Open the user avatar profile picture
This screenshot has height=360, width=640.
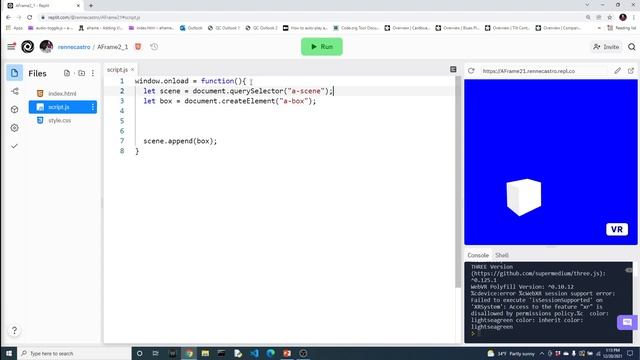[46, 47]
